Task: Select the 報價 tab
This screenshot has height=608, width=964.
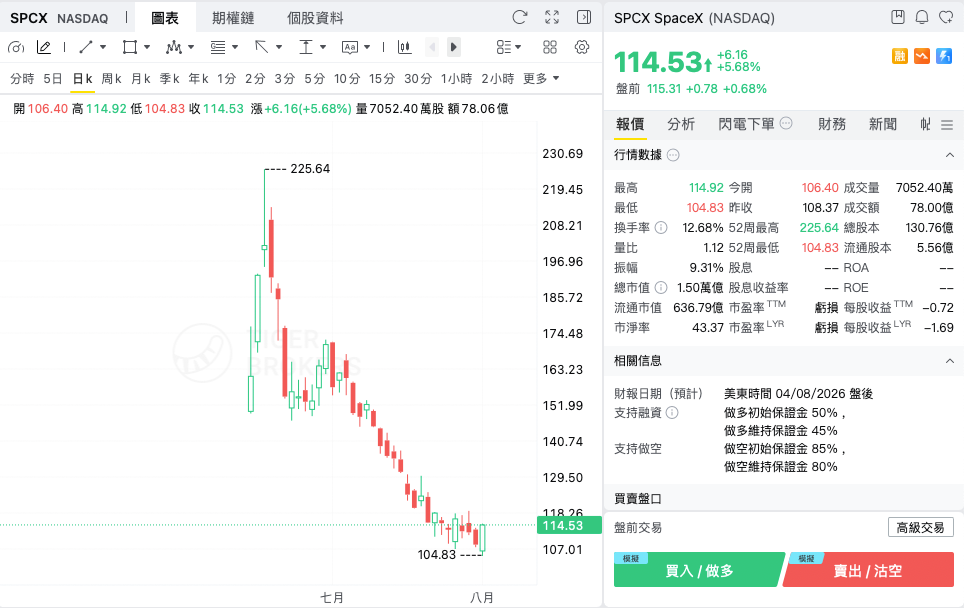Action: coord(630,124)
